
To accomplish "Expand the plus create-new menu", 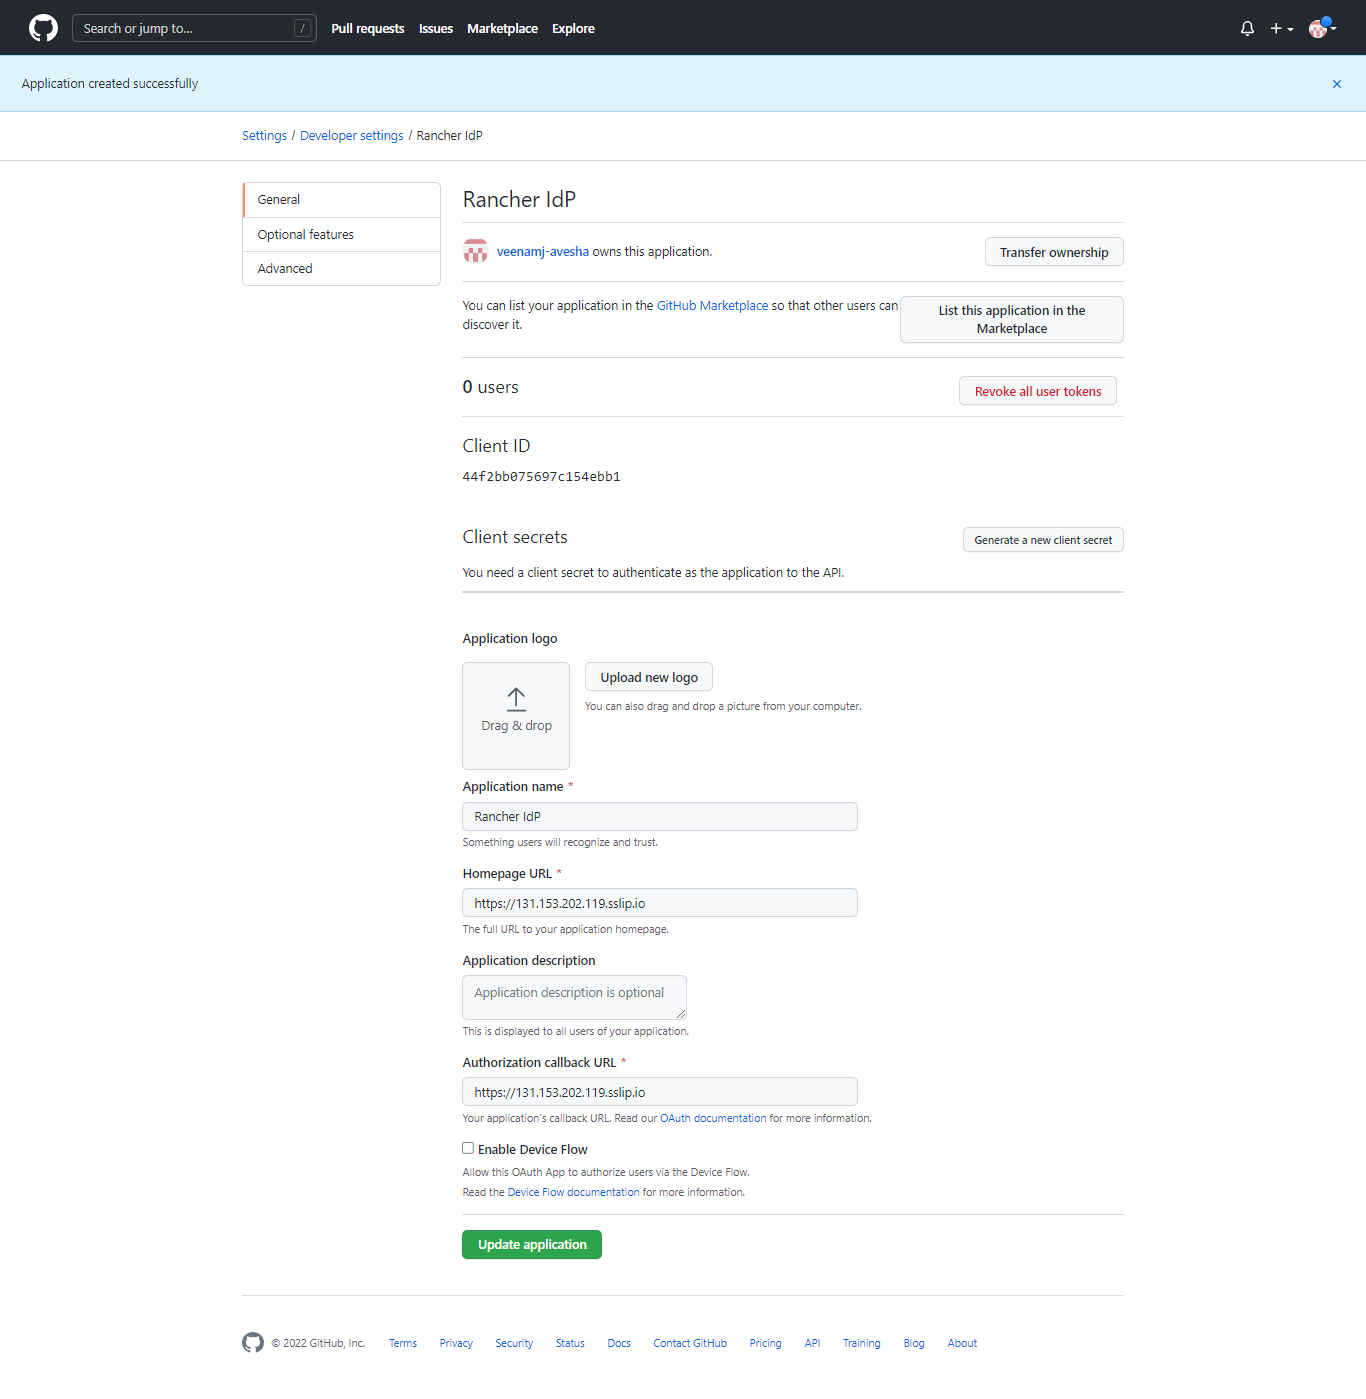I will click(1282, 28).
